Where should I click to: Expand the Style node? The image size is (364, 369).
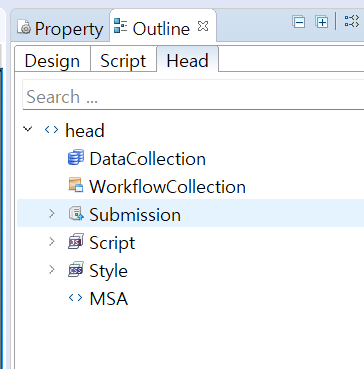click(52, 269)
